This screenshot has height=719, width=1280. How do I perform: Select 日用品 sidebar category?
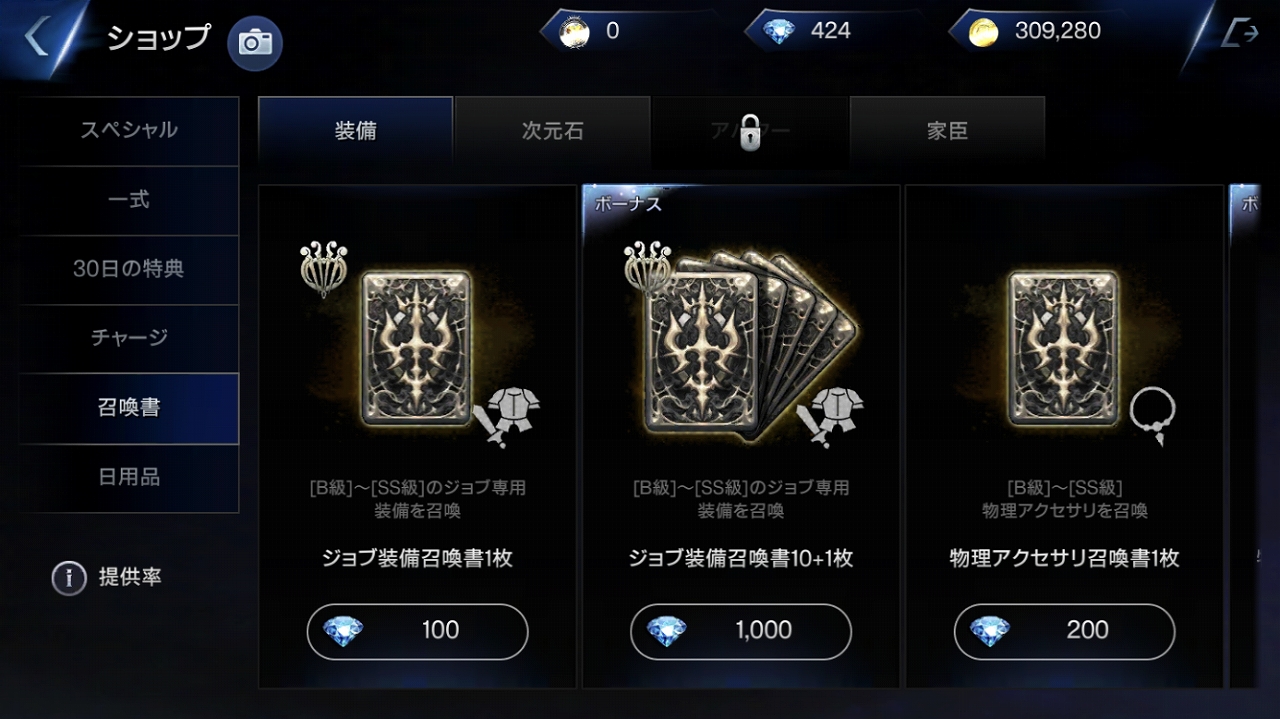click(129, 478)
